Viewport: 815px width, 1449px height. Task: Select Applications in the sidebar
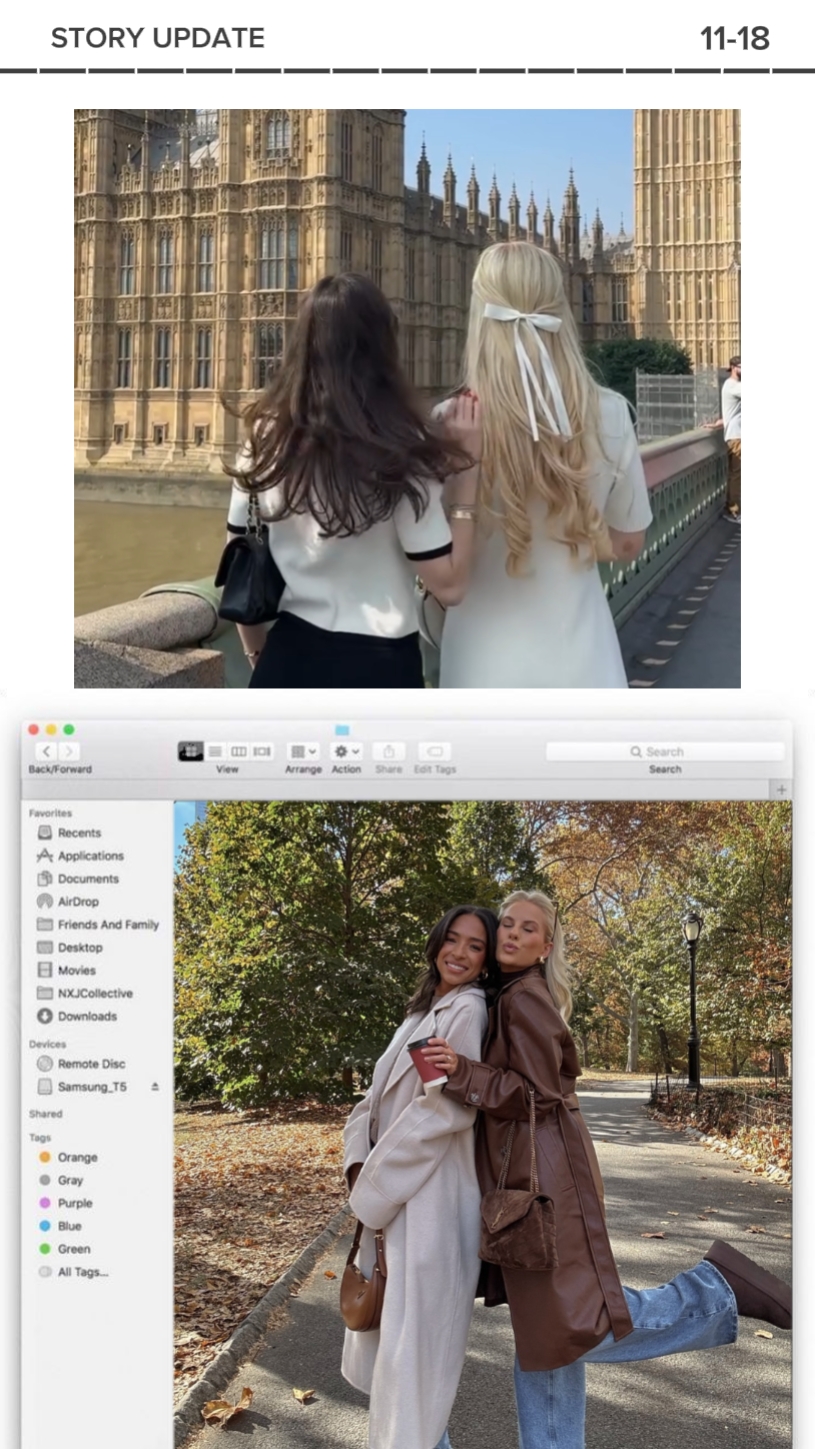90,855
